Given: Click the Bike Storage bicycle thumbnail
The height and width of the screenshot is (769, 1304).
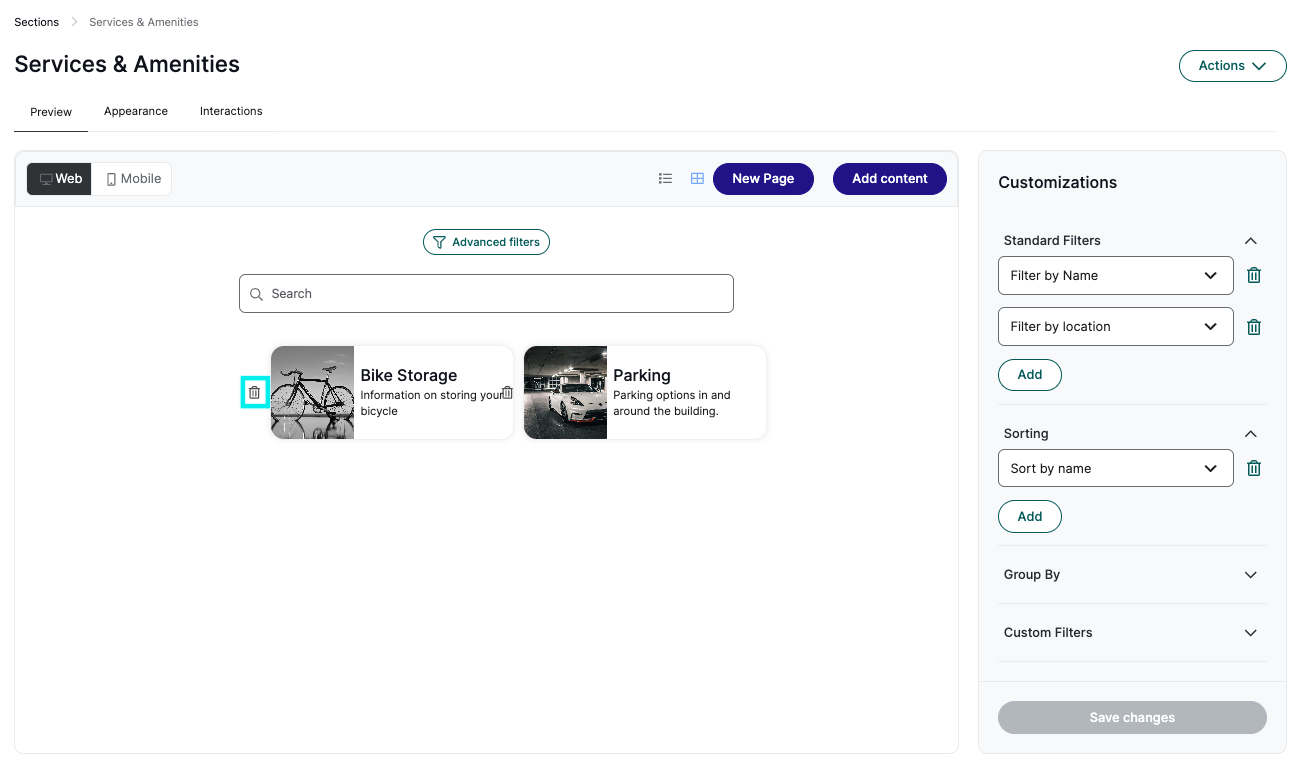Looking at the screenshot, I should pyautogui.click(x=312, y=393).
